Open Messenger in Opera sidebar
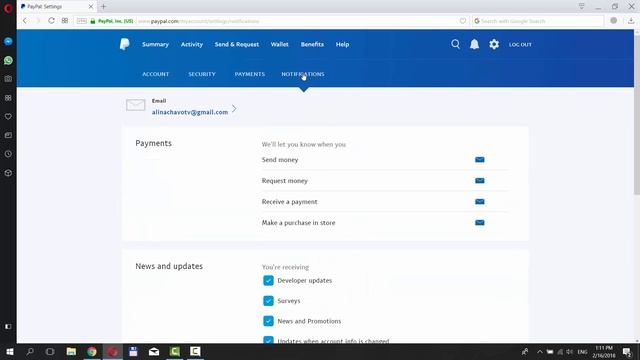 pyautogui.click(x=8, y=42)
